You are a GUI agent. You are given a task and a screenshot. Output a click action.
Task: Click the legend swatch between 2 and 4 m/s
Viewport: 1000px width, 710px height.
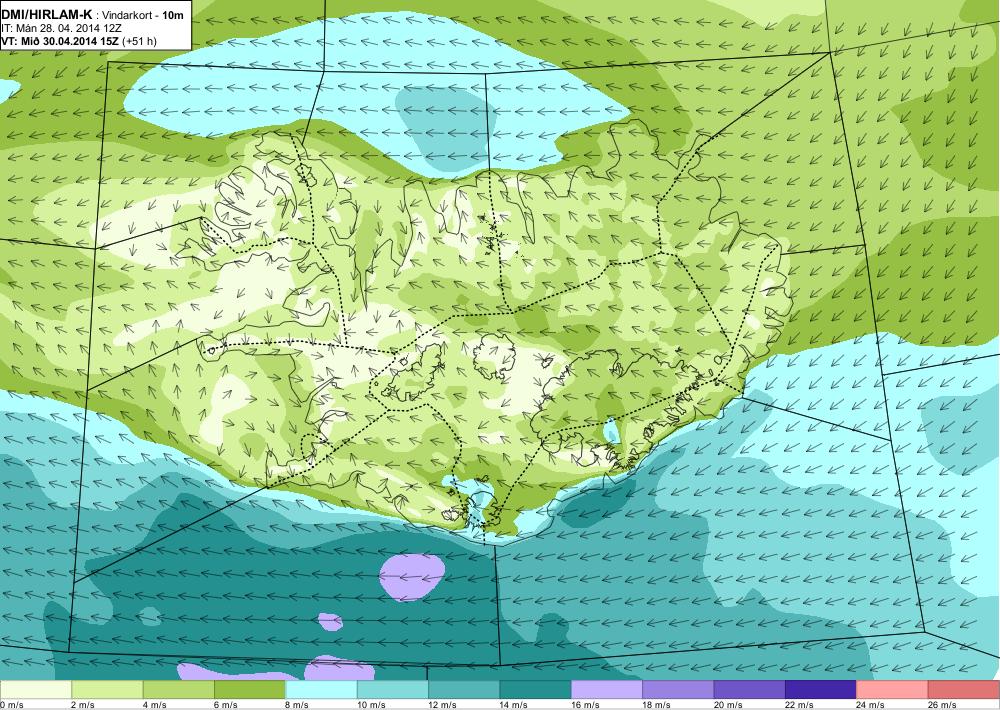pos(107,690)
